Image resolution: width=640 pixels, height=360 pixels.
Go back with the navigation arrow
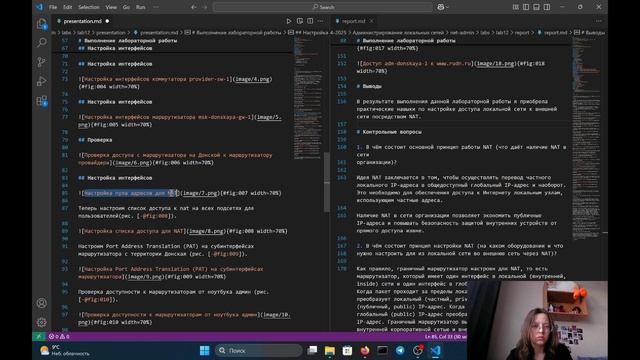coord(193,7)
